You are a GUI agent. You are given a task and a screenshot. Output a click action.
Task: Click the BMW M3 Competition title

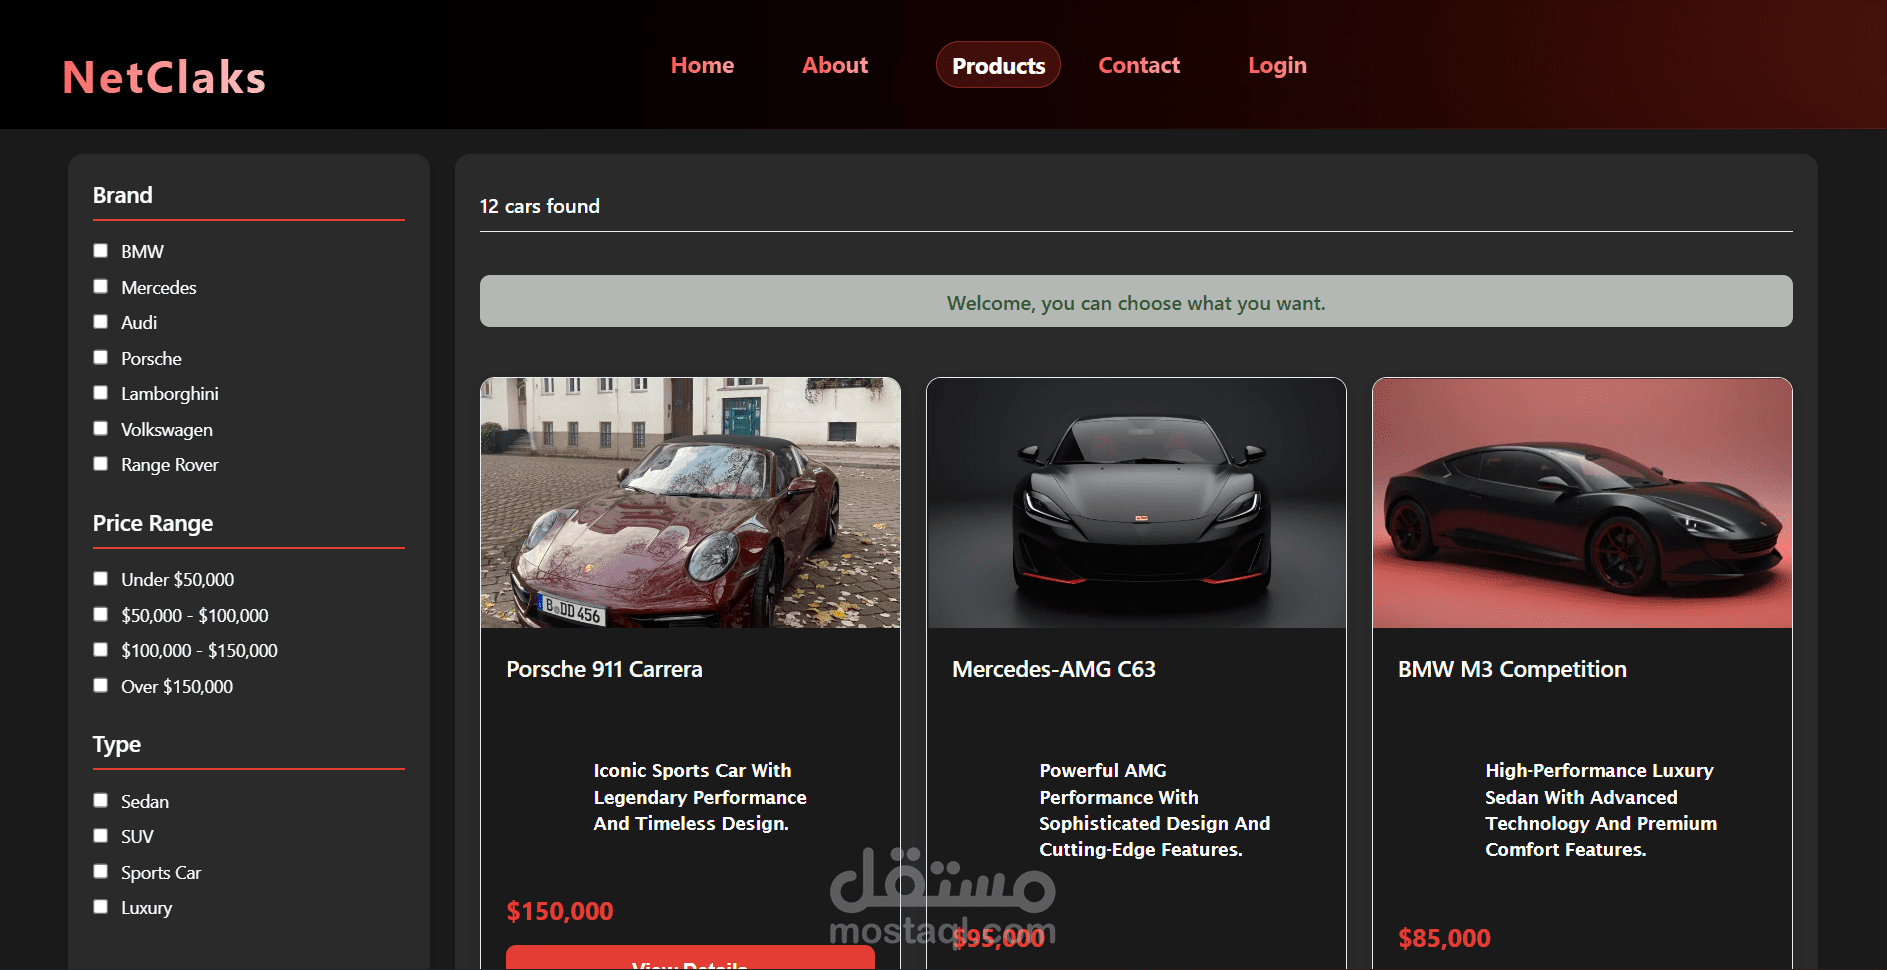point(1512,670)
